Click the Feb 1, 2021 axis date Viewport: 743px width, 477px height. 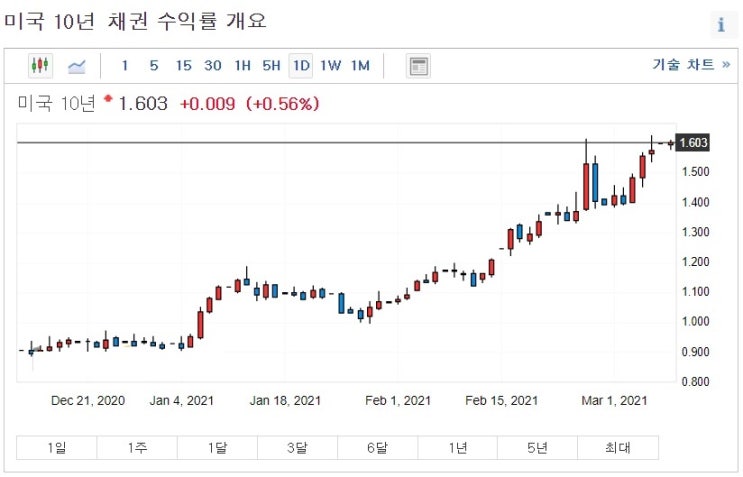398,401
